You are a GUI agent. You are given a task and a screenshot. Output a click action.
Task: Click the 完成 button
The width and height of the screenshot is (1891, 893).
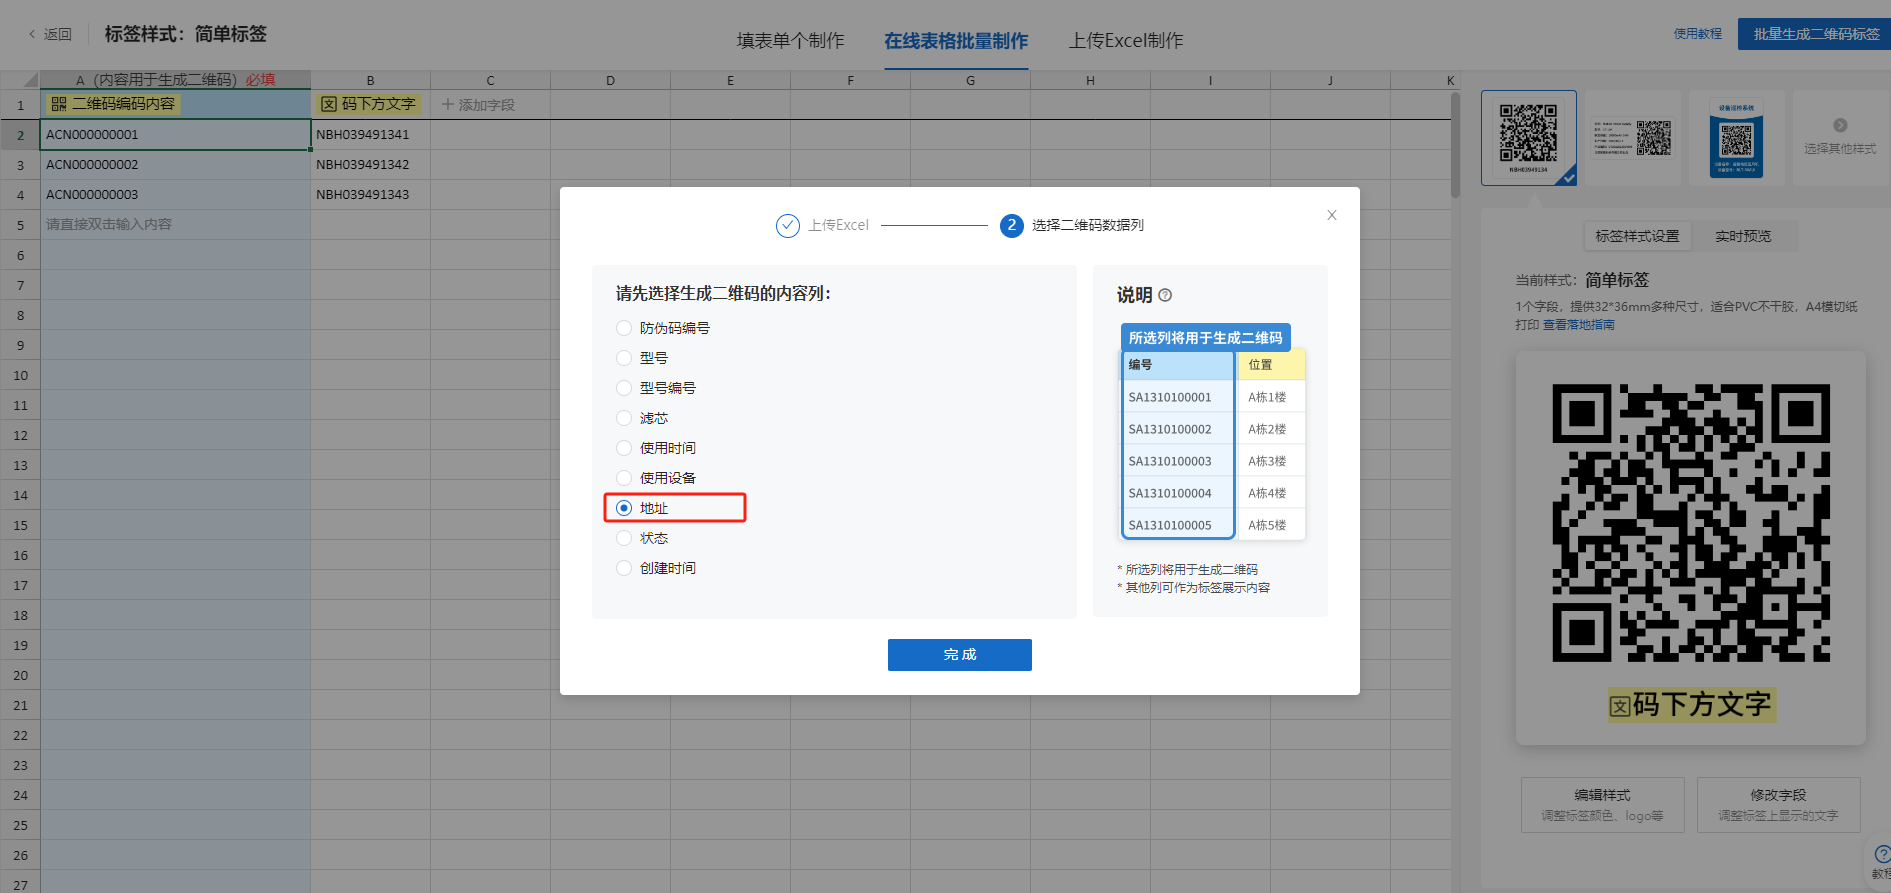[x=960, y=655]
